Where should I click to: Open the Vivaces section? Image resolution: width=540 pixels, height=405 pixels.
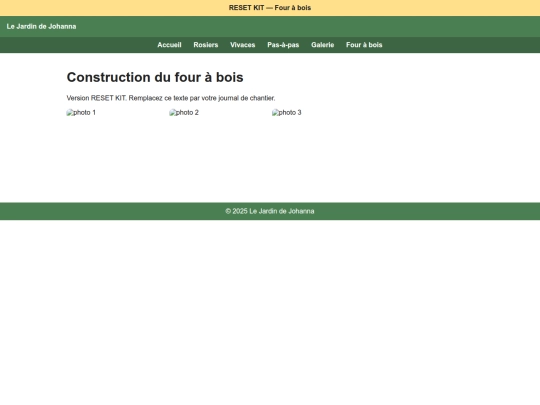242,45
